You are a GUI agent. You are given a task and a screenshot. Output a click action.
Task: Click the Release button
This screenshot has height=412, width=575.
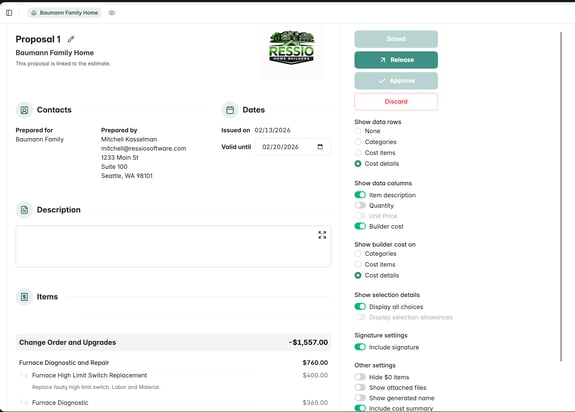[x=396, y=60]
